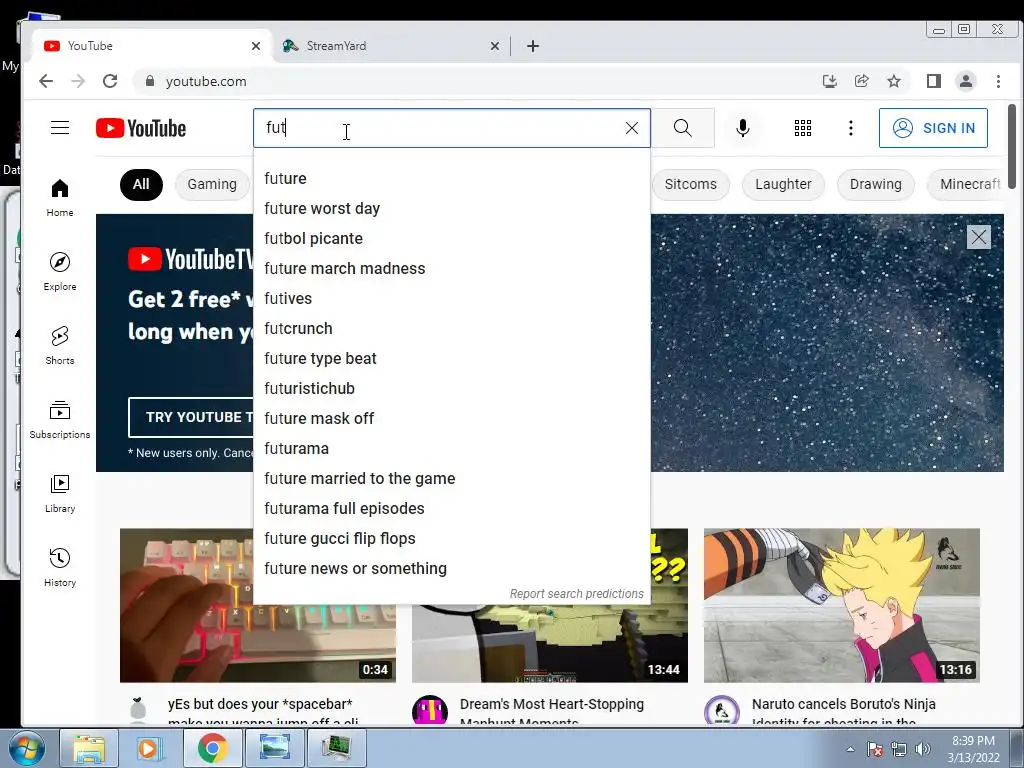
Task: Open Windows Media Player from taskbar
Action: pos(150,748)
